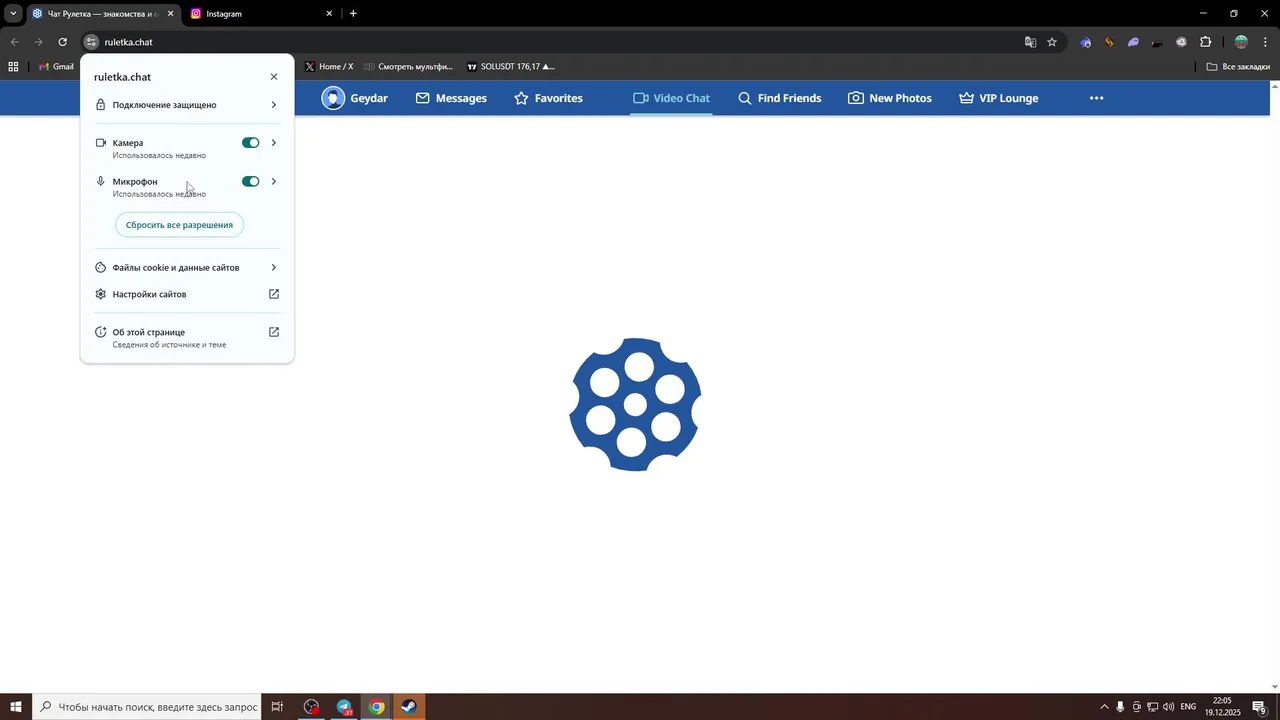This screenshot has width=1280, height=720.
Task: Open volume tray icon
Action: [1168, 707]
